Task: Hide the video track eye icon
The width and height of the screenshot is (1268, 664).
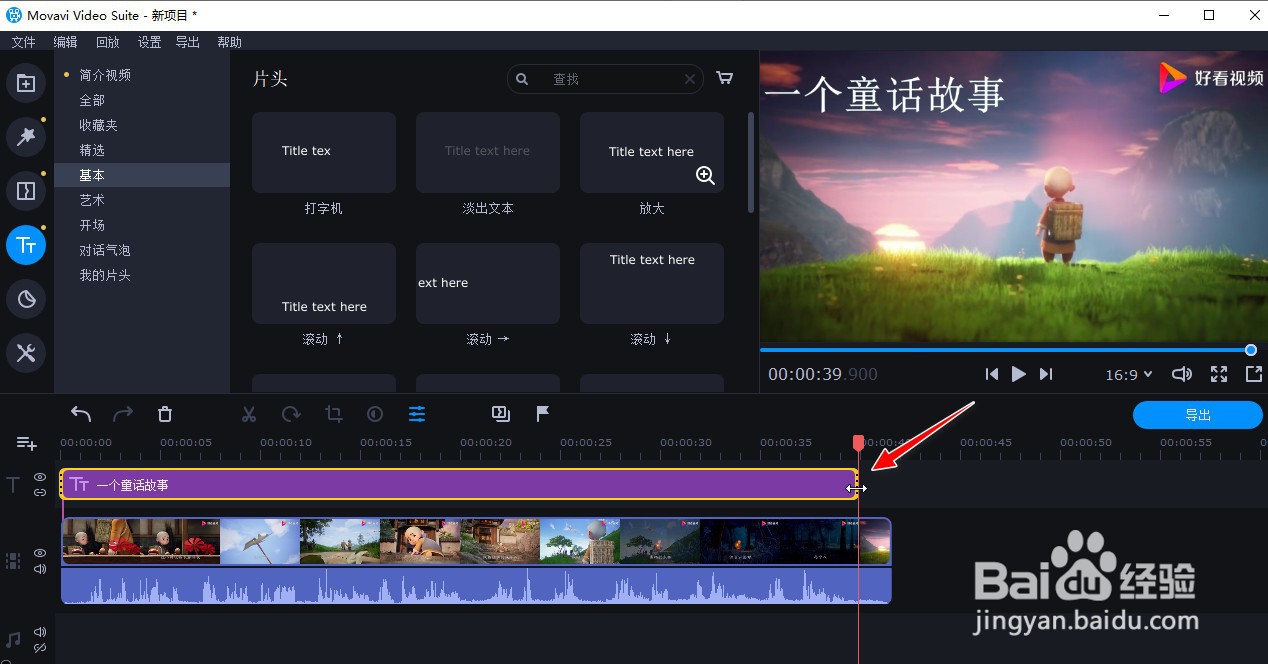Action: (40, 553)
